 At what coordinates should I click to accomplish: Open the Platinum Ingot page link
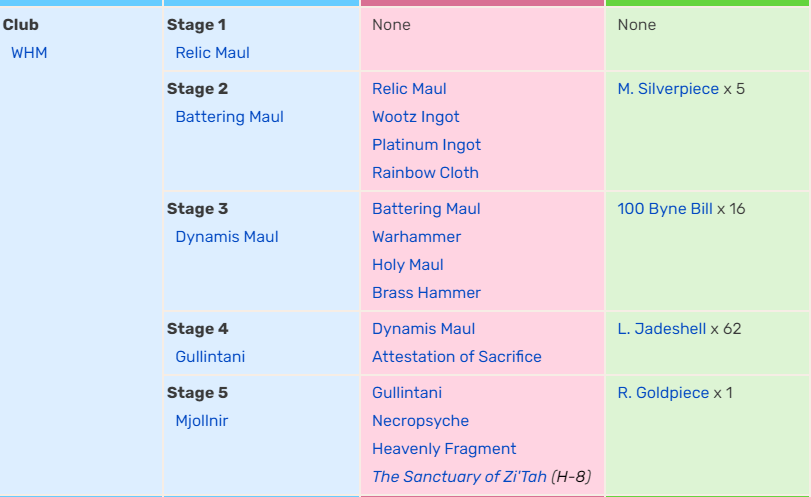(x=426, y=145)
